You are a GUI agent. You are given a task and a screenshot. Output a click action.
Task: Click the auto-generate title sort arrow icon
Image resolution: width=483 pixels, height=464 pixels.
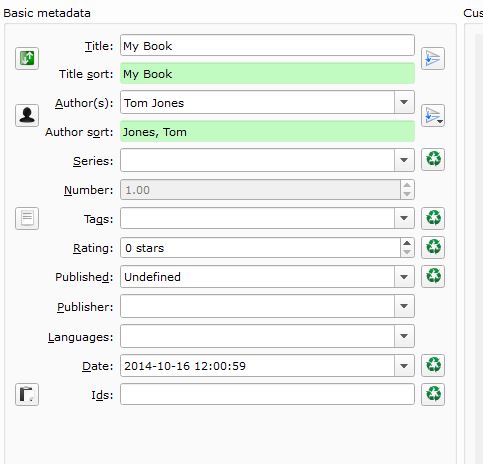point(433,58)
